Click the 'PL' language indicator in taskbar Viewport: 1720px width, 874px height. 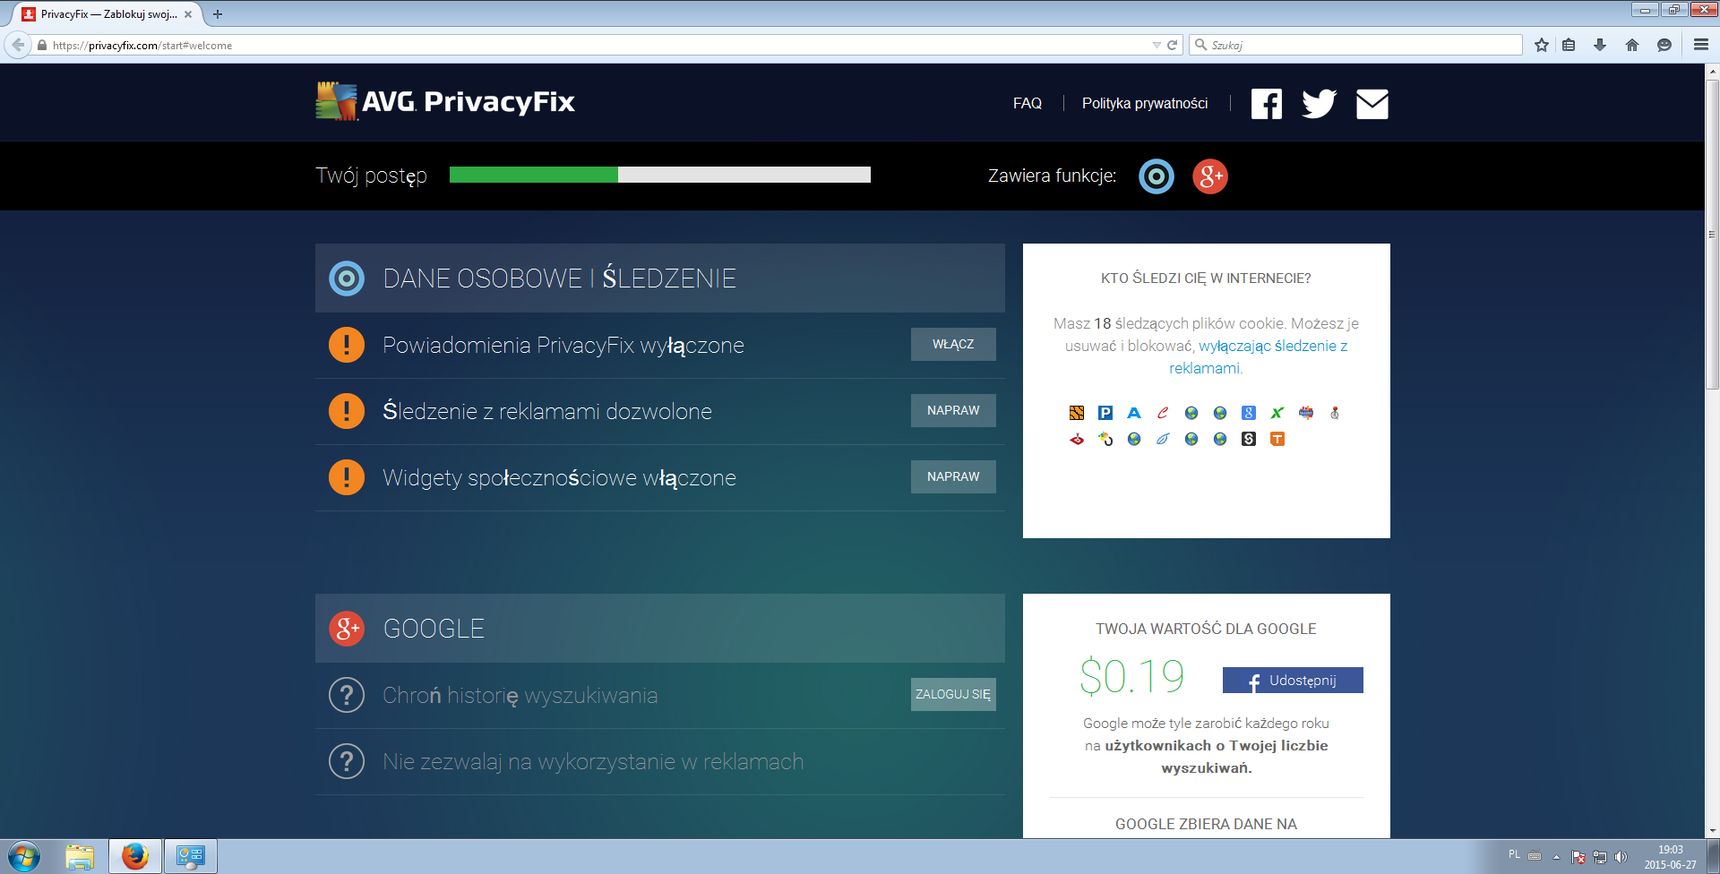pos(1514,855)
